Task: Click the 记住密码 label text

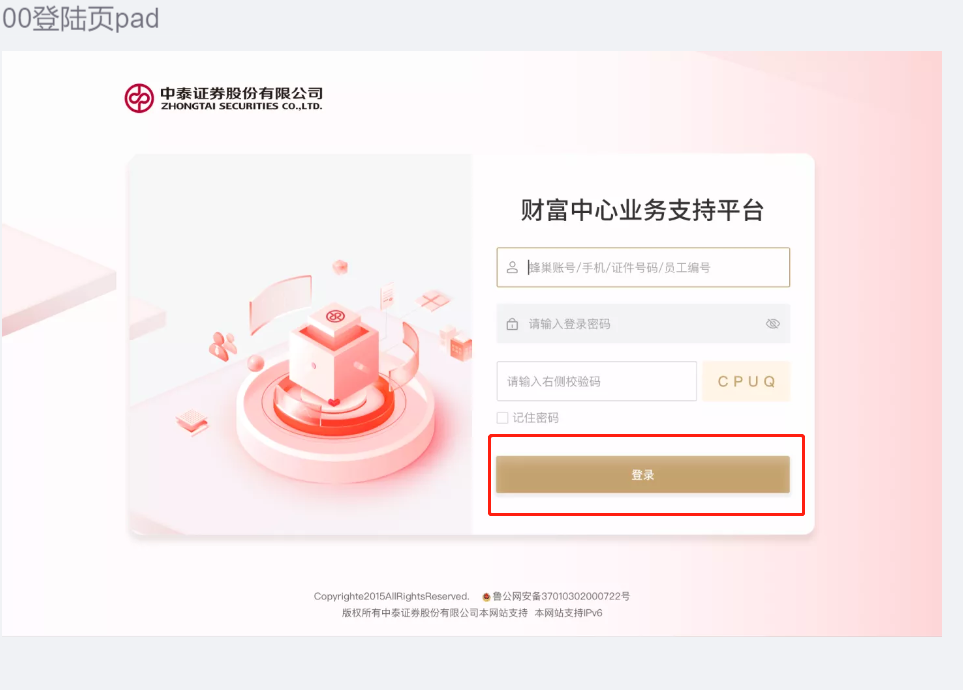Action: point(536,418)
